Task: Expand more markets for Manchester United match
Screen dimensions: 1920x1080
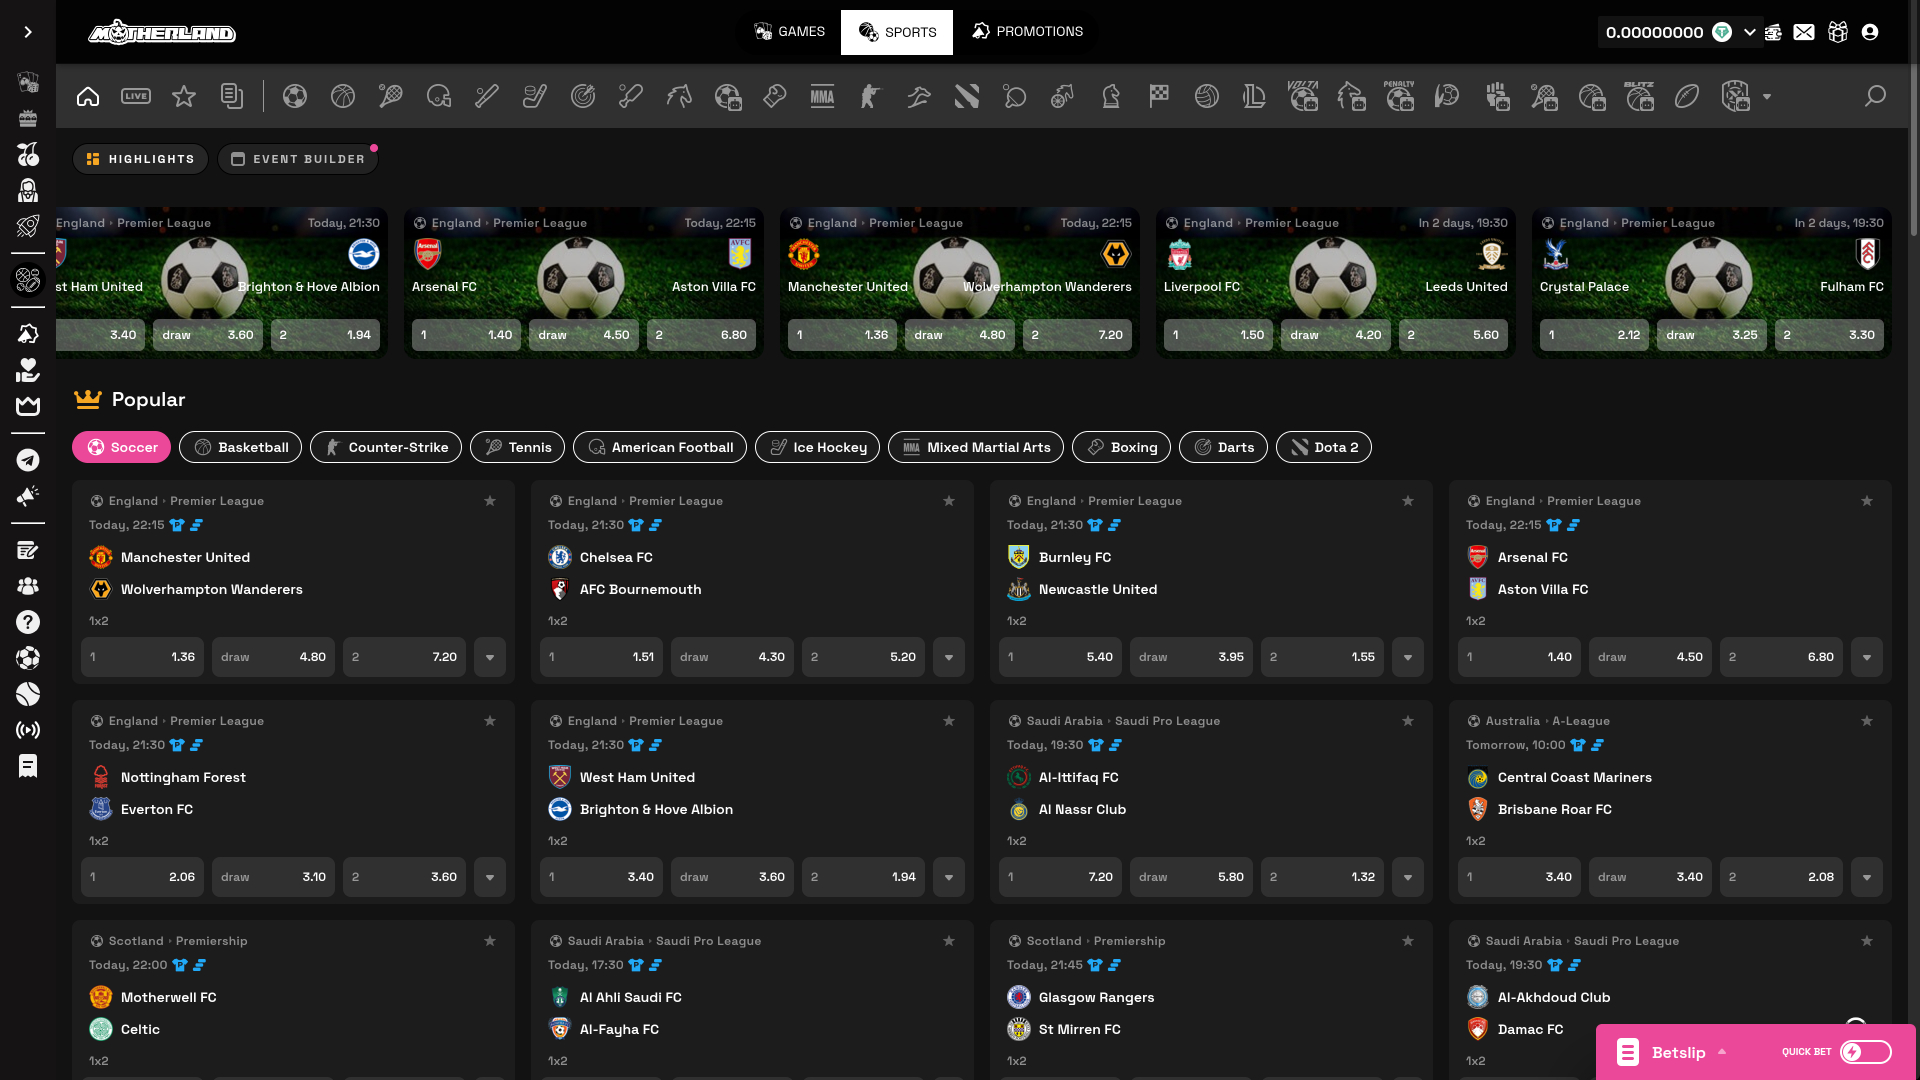Action: click(x=490, y=657)
